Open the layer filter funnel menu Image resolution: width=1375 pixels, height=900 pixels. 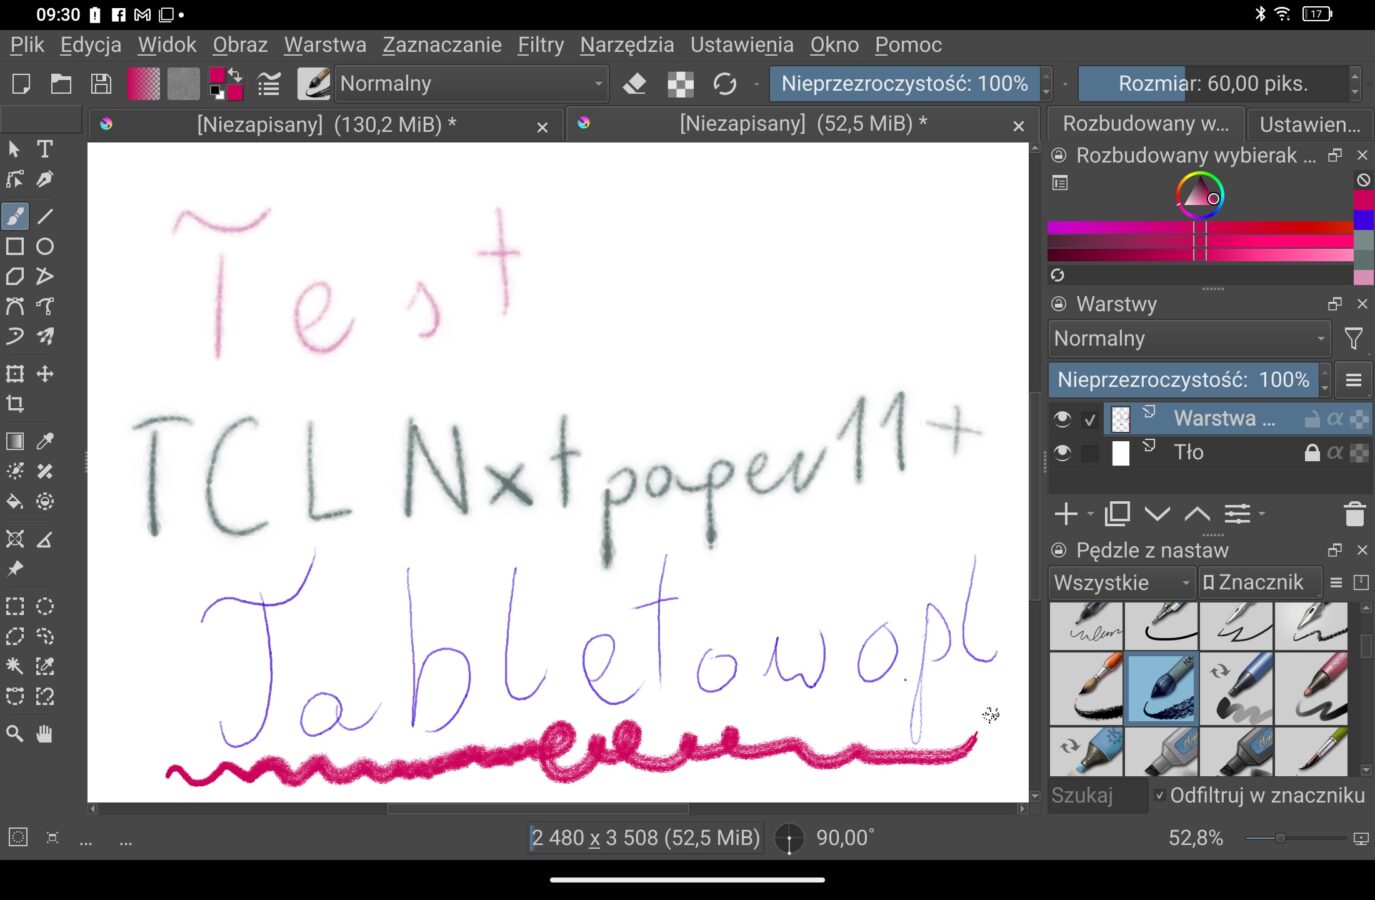(1353, 339)
